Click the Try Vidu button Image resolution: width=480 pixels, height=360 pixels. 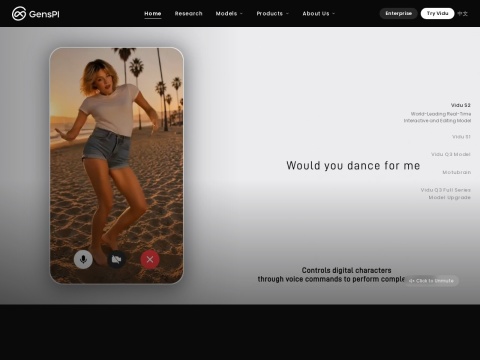point(437,13)
